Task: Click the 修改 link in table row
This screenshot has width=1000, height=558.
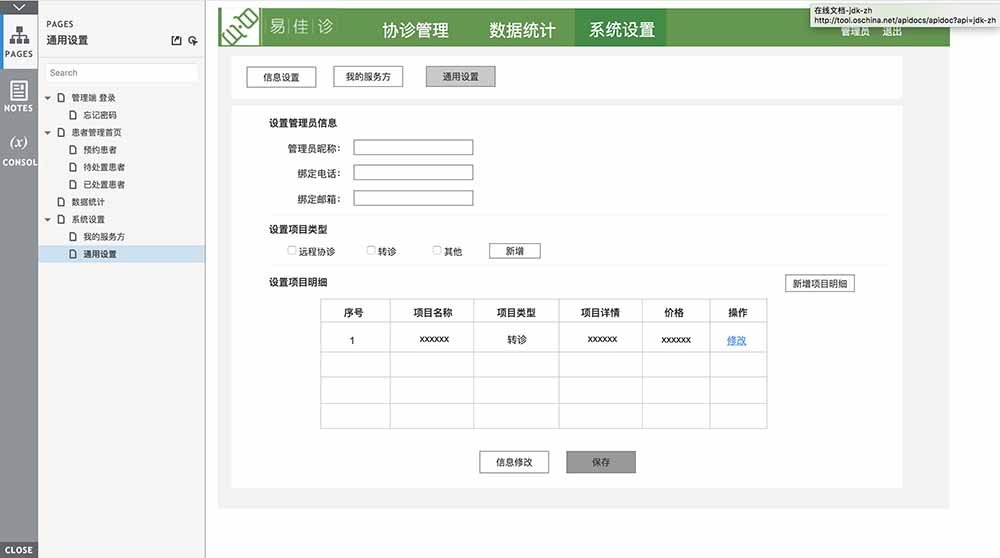Action: tap(736, 341)
